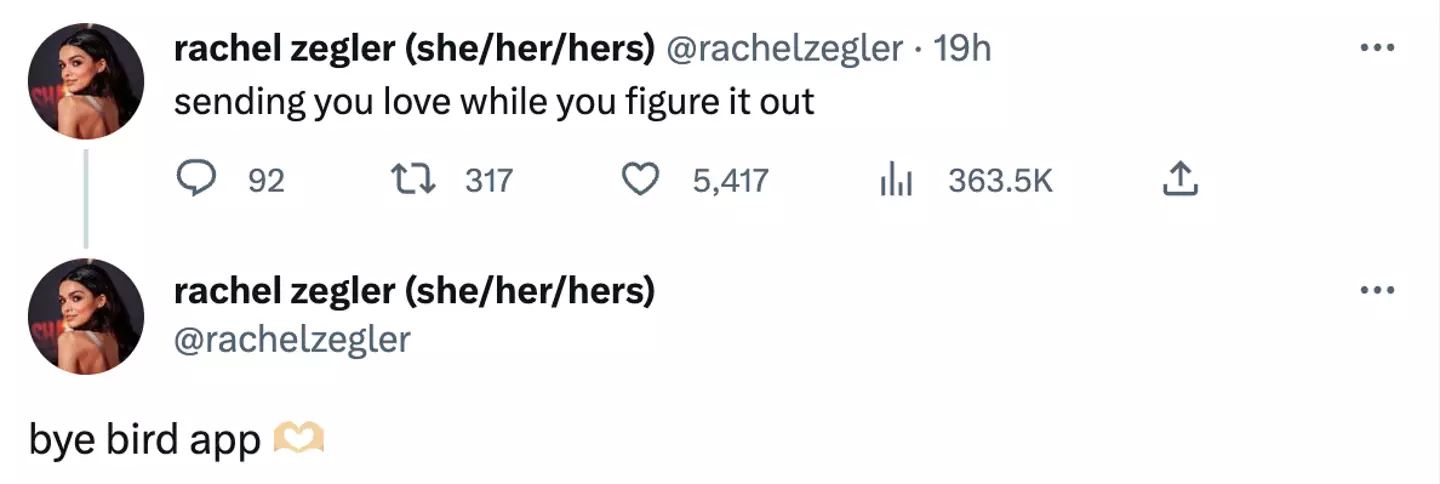Open the 19h timestamp link
Viewport: 1440px width, 484px height.
pos(961,48)
